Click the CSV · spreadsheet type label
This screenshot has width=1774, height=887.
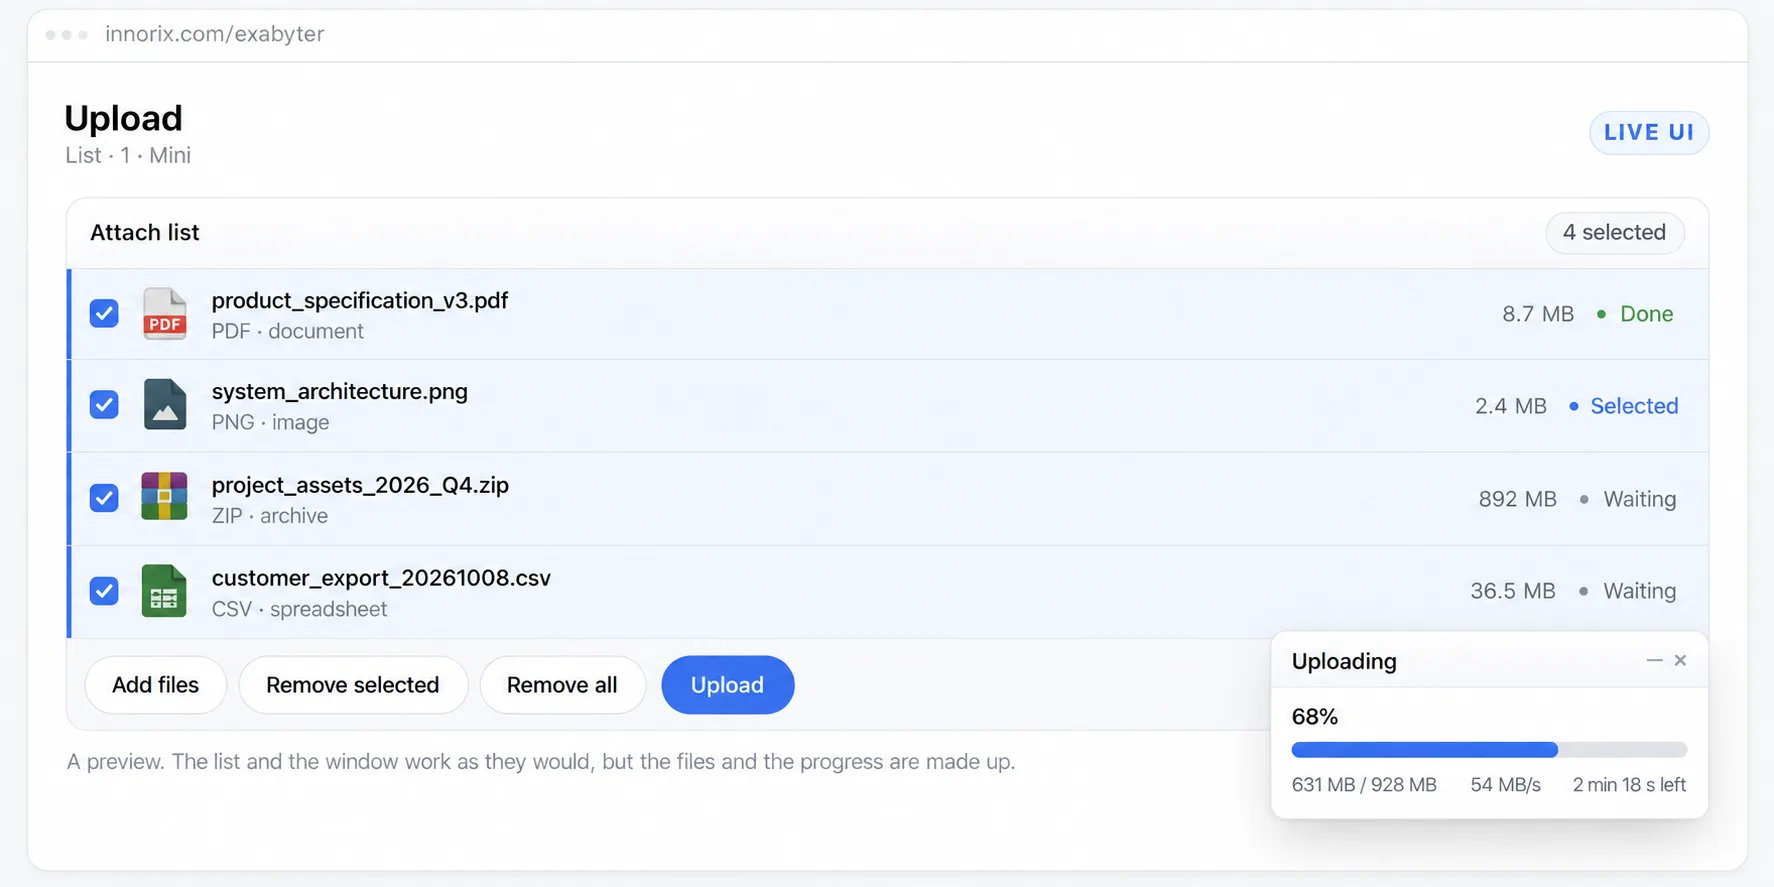[x=299, y=609]
